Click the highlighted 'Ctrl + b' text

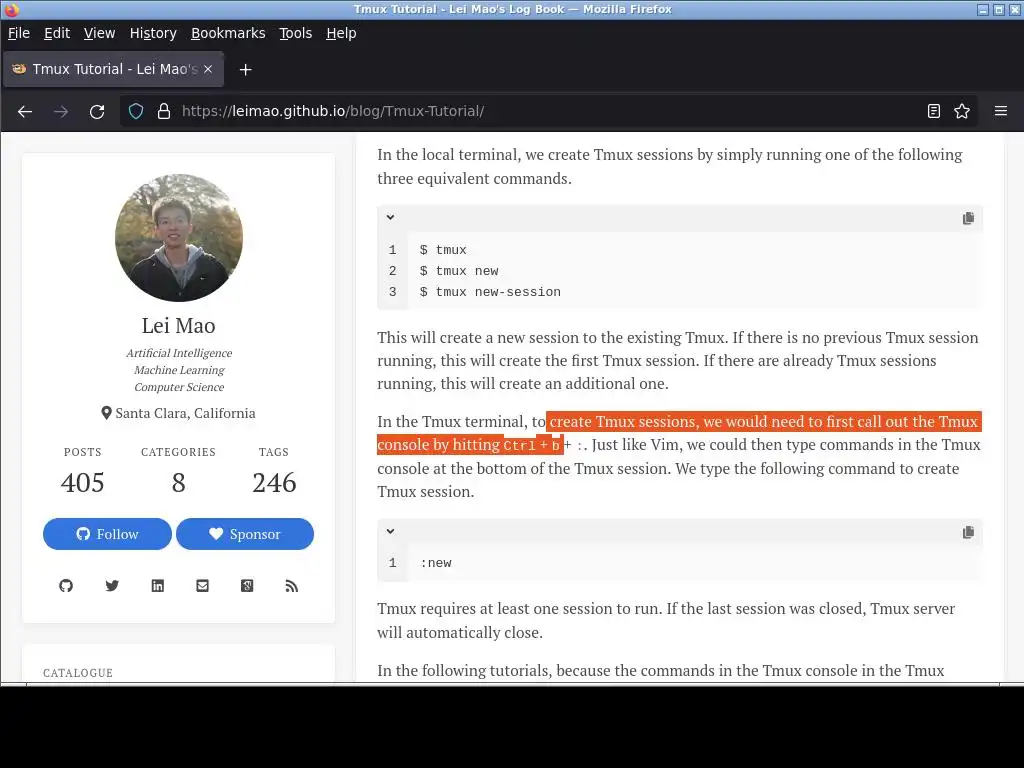click(532, 445)
